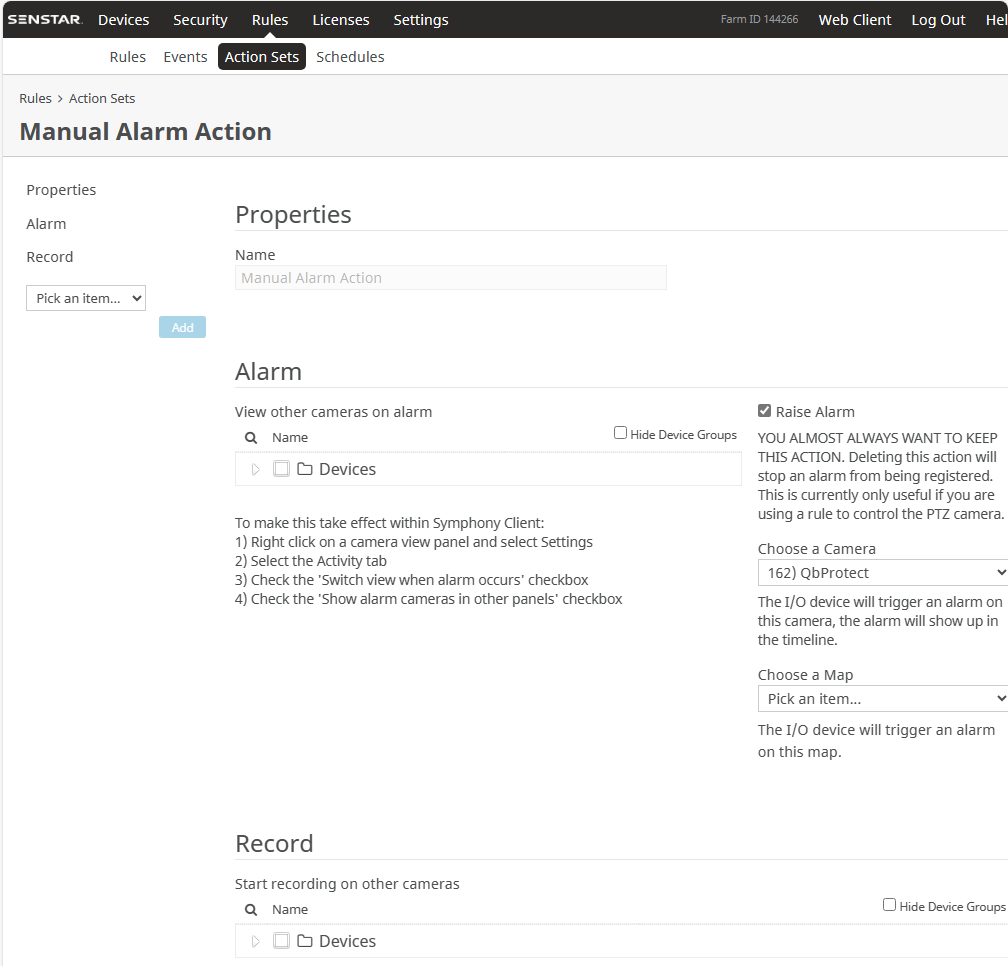Open the Licenses menu
Image resolution: width=1008 pixels, height=966 pixels.
click(x=340, y=20)
